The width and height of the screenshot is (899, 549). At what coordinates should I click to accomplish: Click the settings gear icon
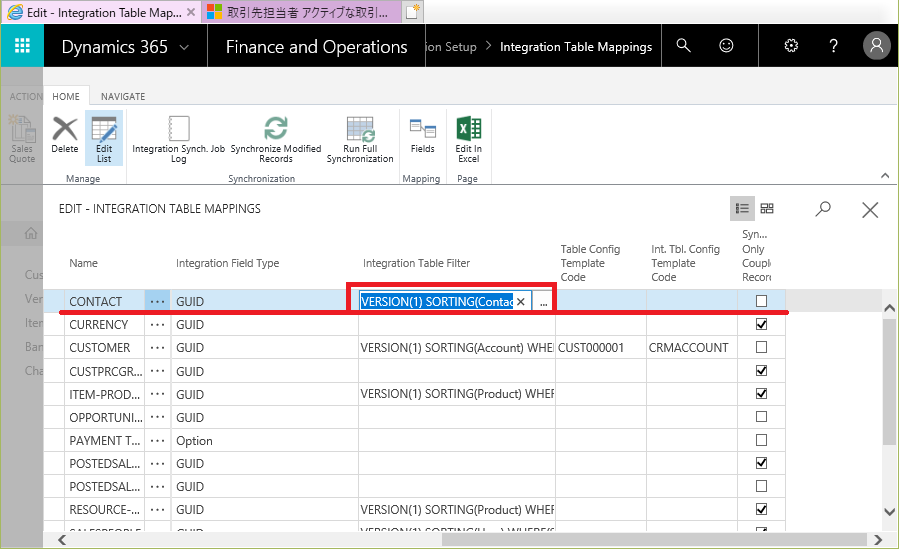791,46
